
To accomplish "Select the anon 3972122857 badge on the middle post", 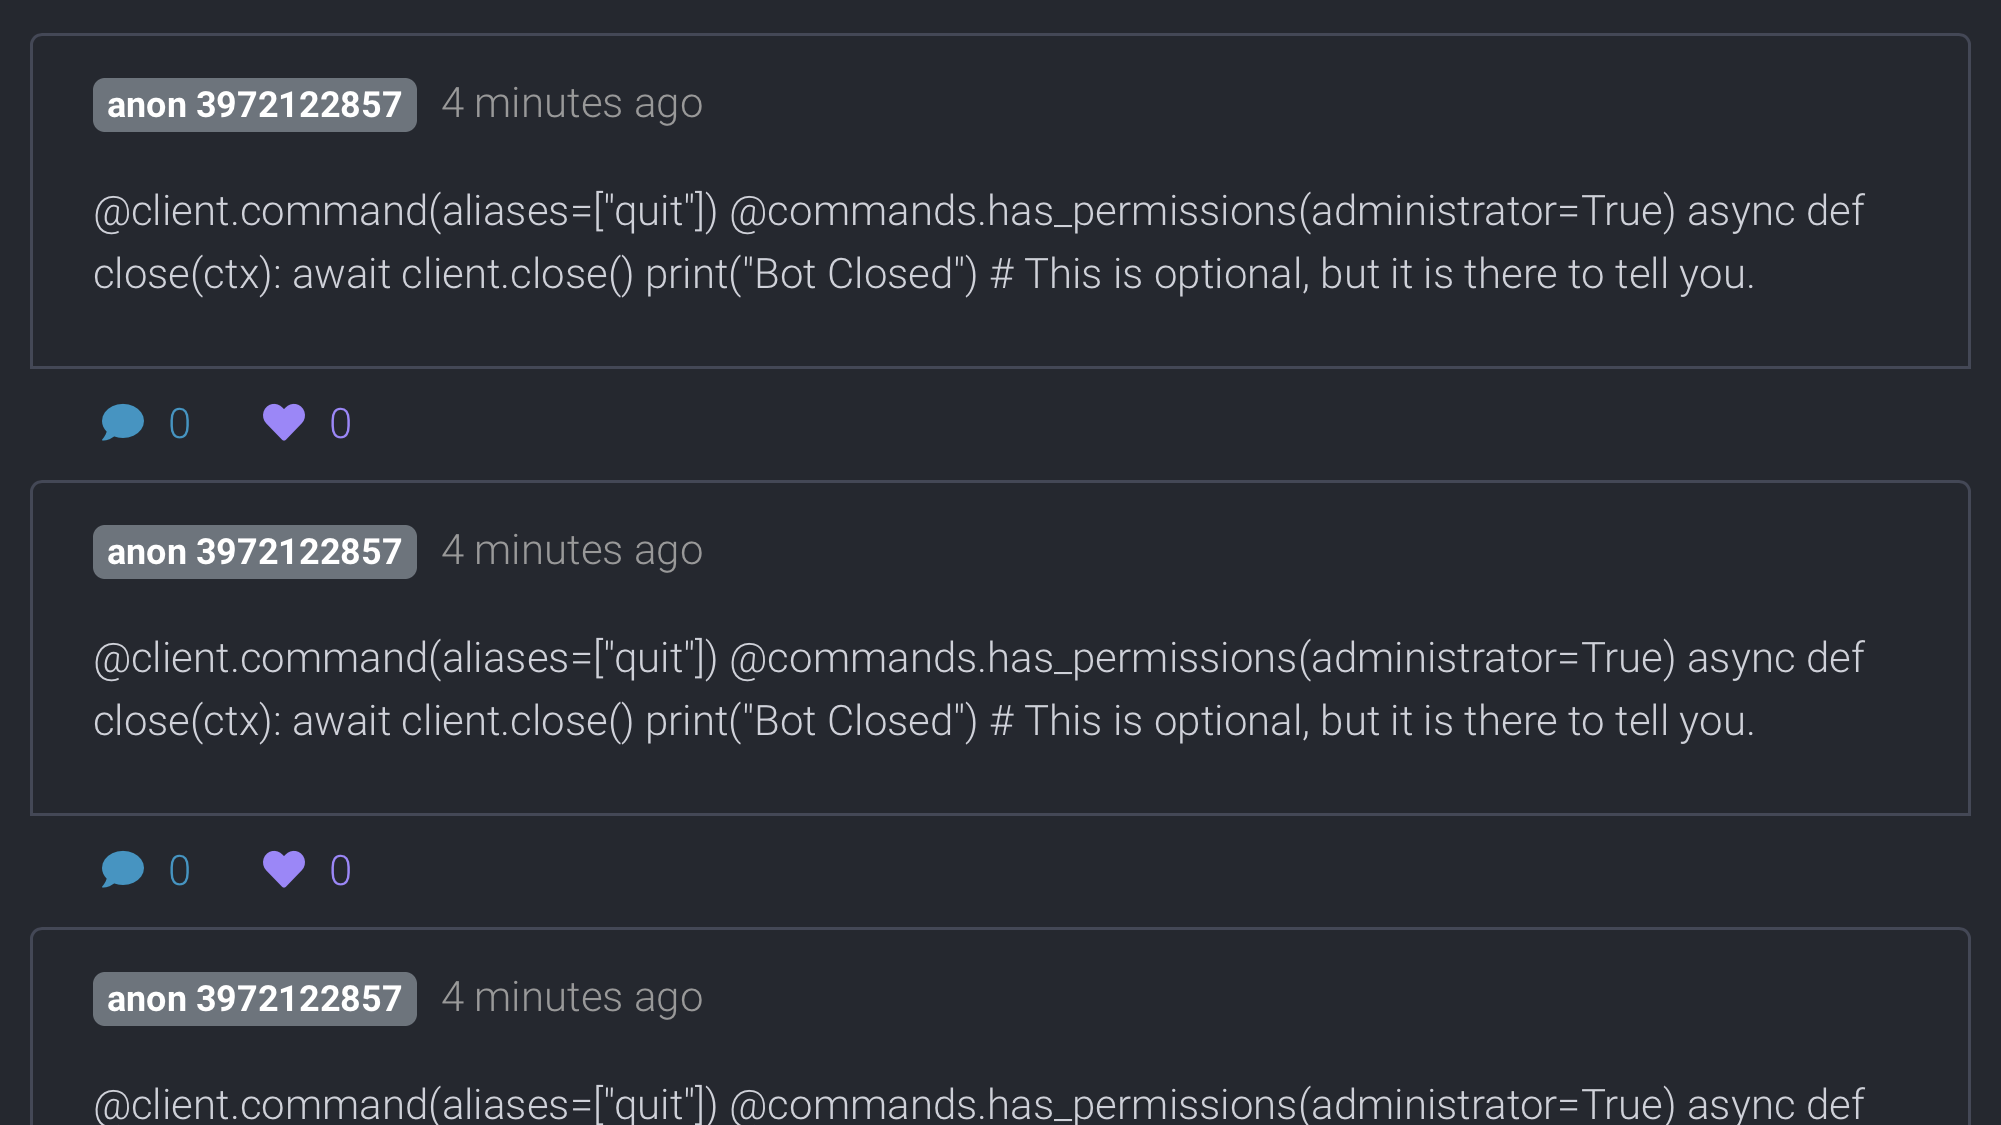I will click(254, 552).
